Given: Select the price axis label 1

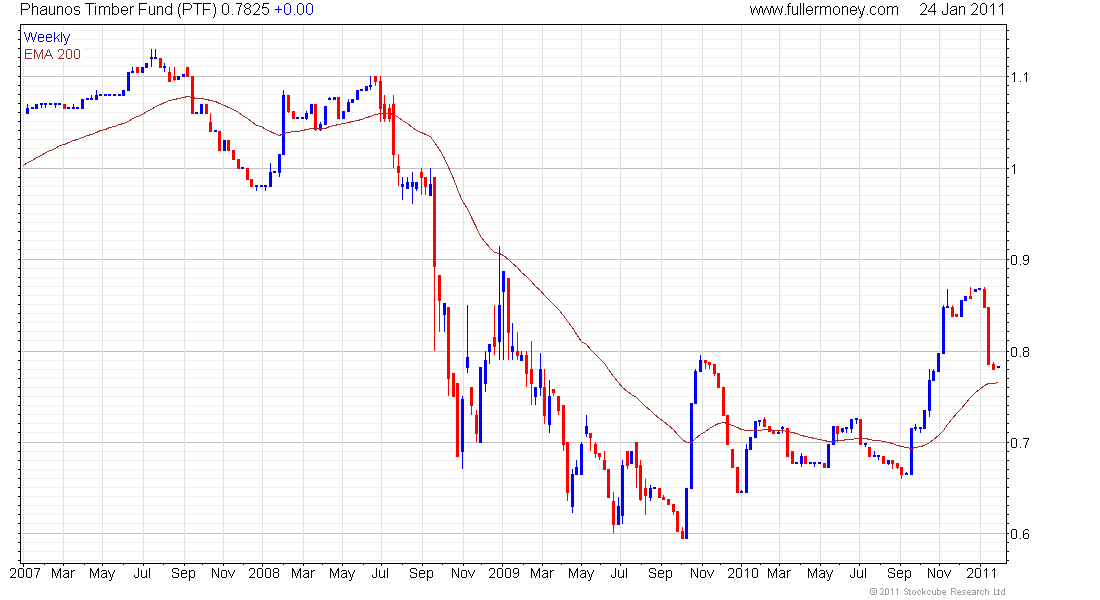Looking at the screenshot, I should [1013, 169].
